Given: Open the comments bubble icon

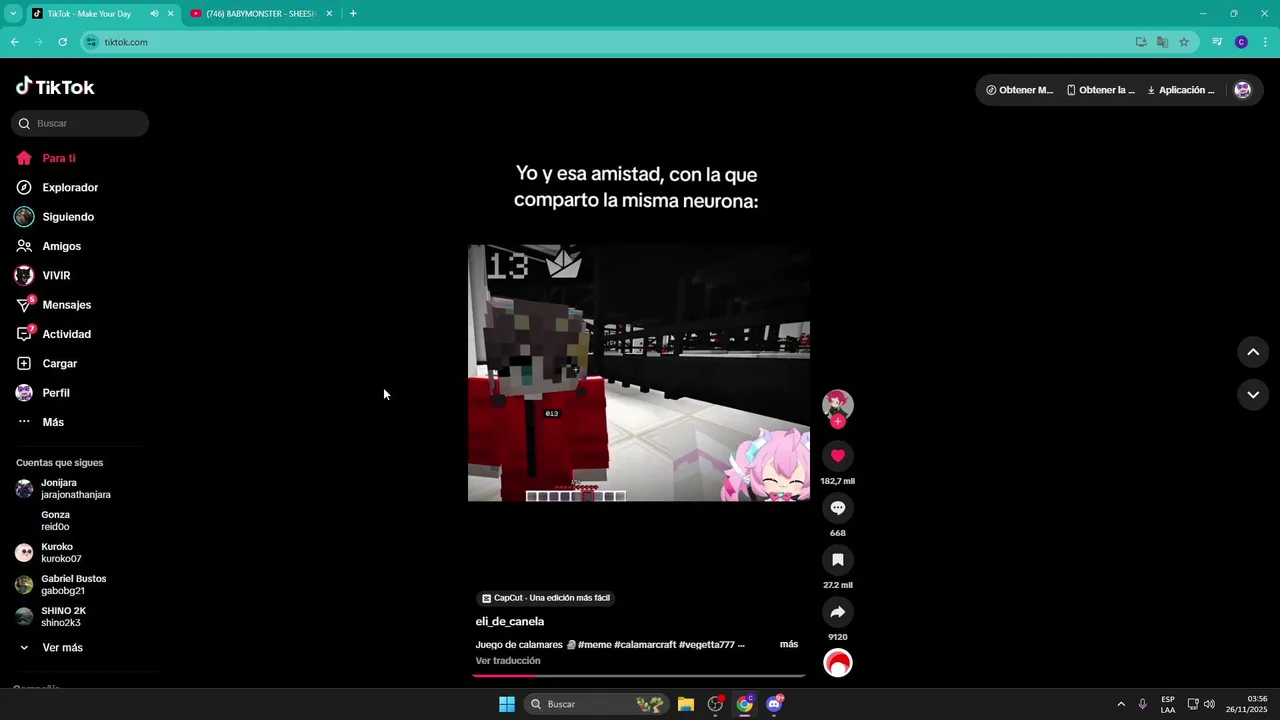Looking at the screenshot, I should [x=838, y=508].
